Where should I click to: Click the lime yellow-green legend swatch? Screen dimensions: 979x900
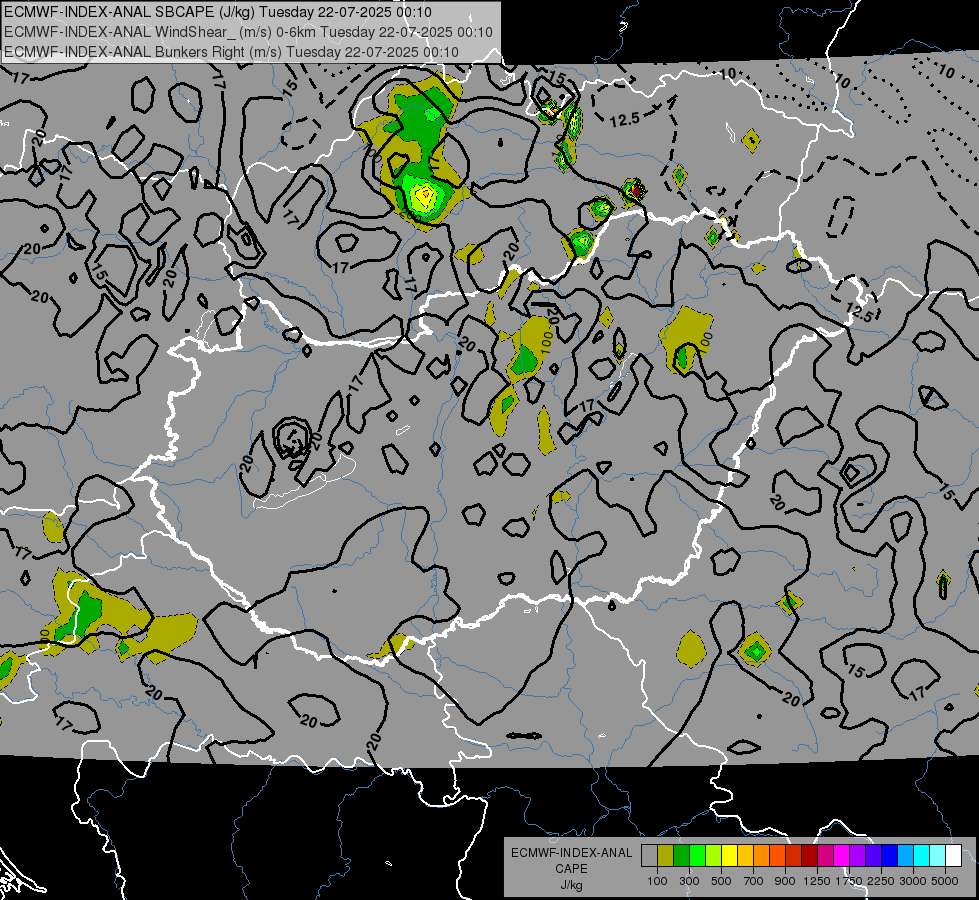pos(713,856)
